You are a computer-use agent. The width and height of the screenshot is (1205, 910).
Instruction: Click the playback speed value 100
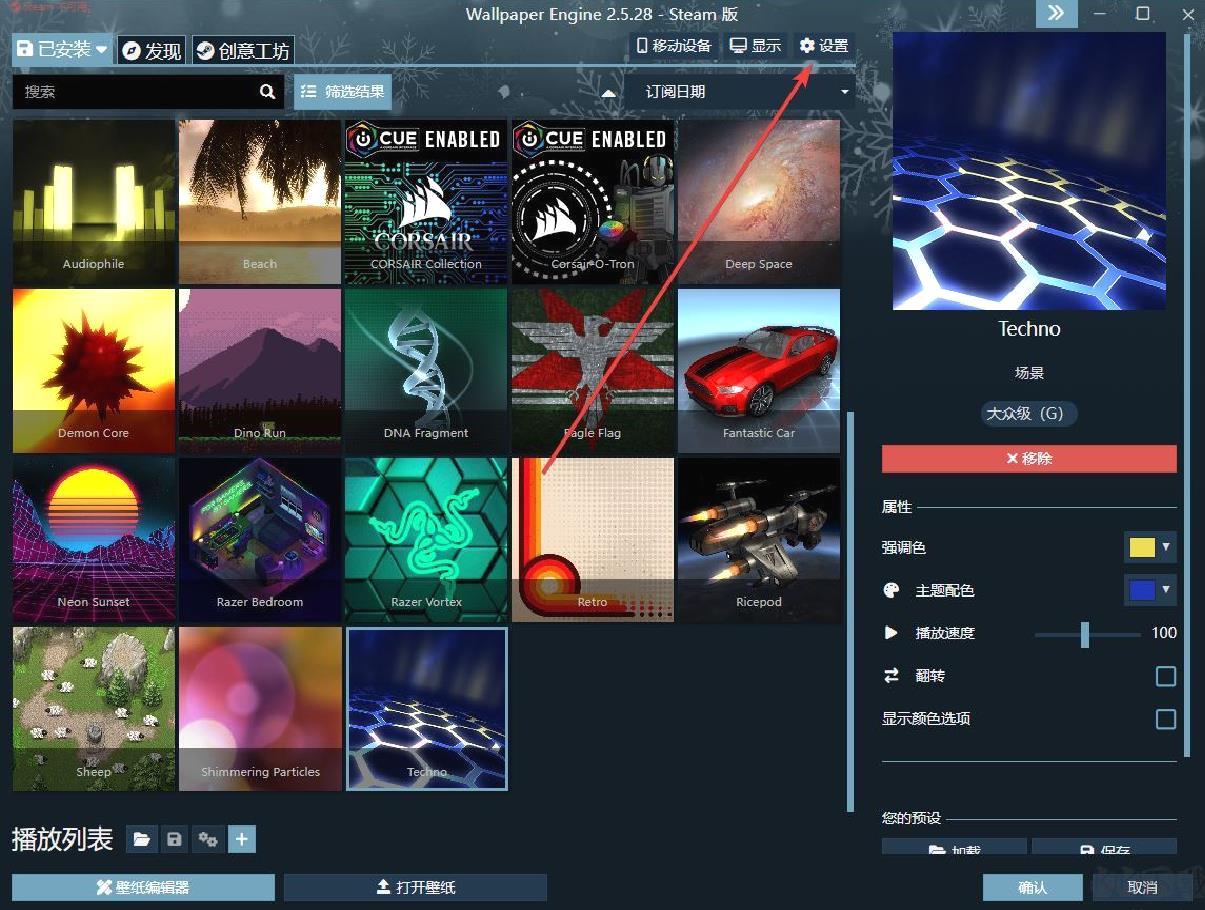[1164, 633]
